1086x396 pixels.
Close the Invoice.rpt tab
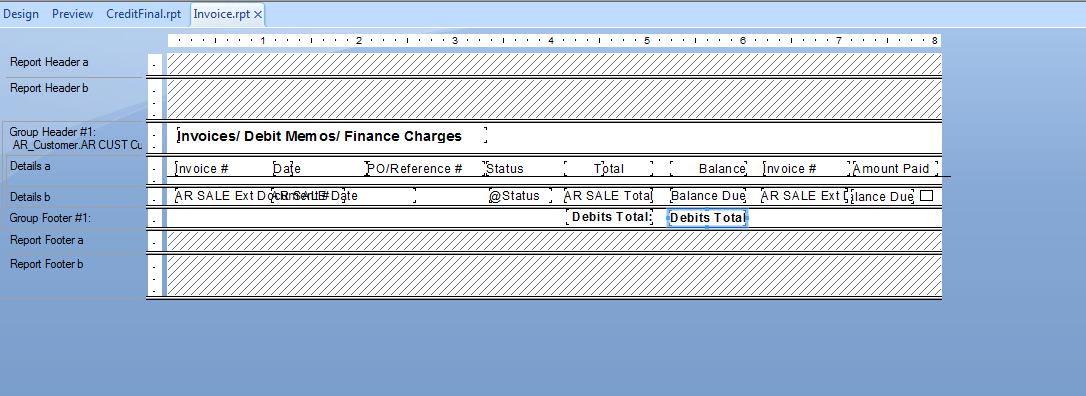pyautogui.click(x=258, y=14)
